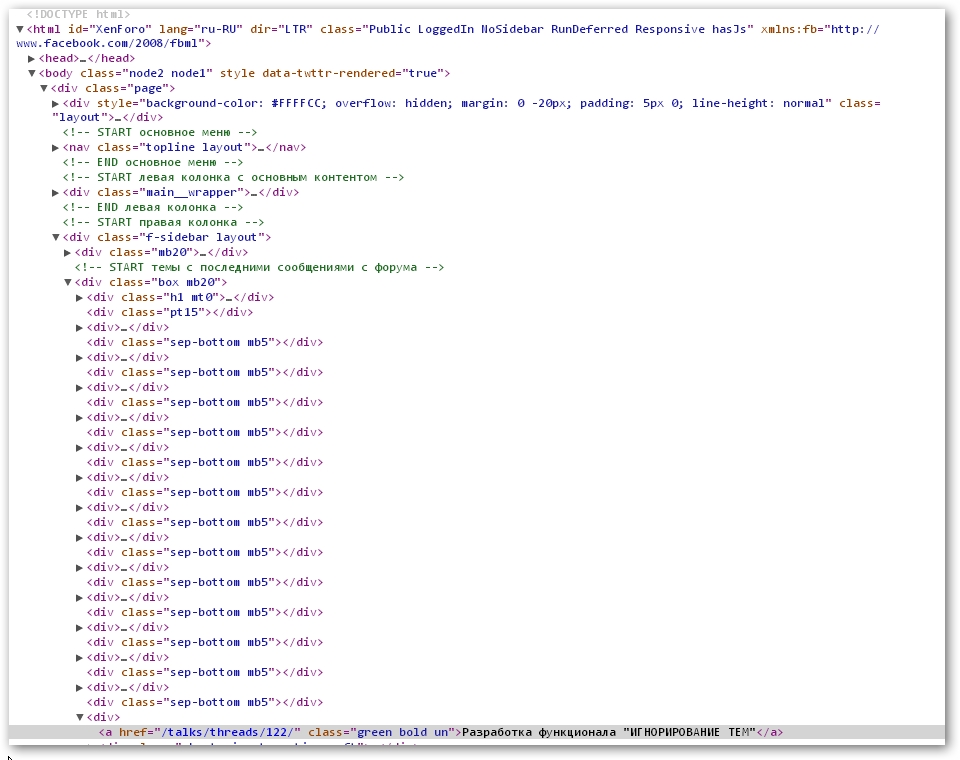
Task: Collapse the html XenForo root element
Action: pos(20,29)
